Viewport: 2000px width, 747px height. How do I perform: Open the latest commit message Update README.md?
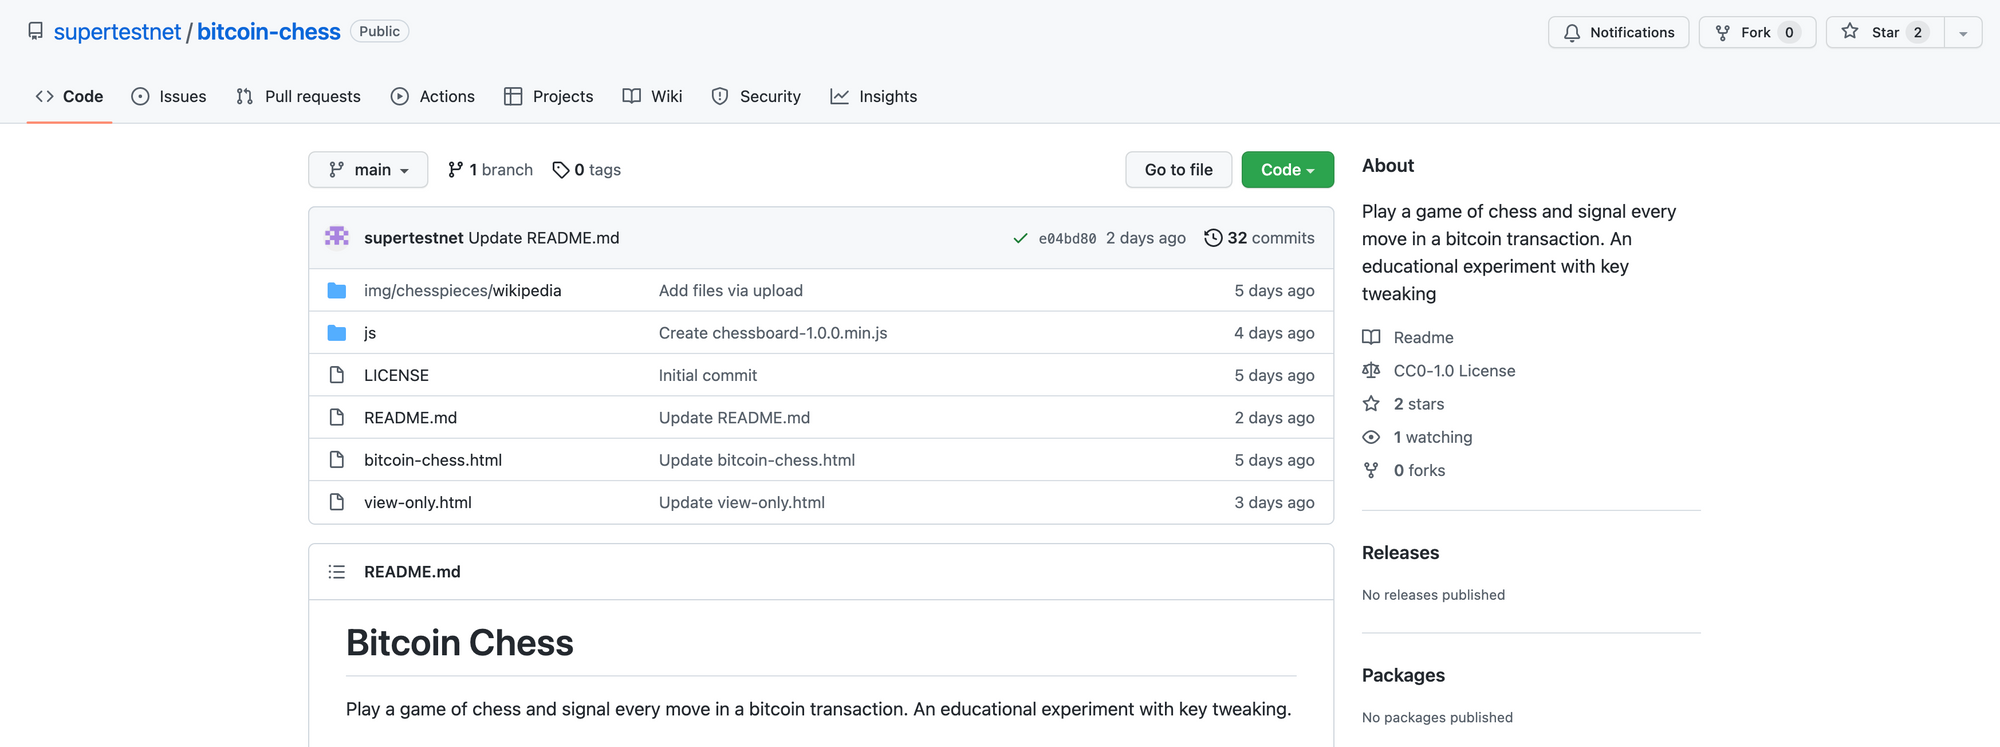click(x=544, y=238)
